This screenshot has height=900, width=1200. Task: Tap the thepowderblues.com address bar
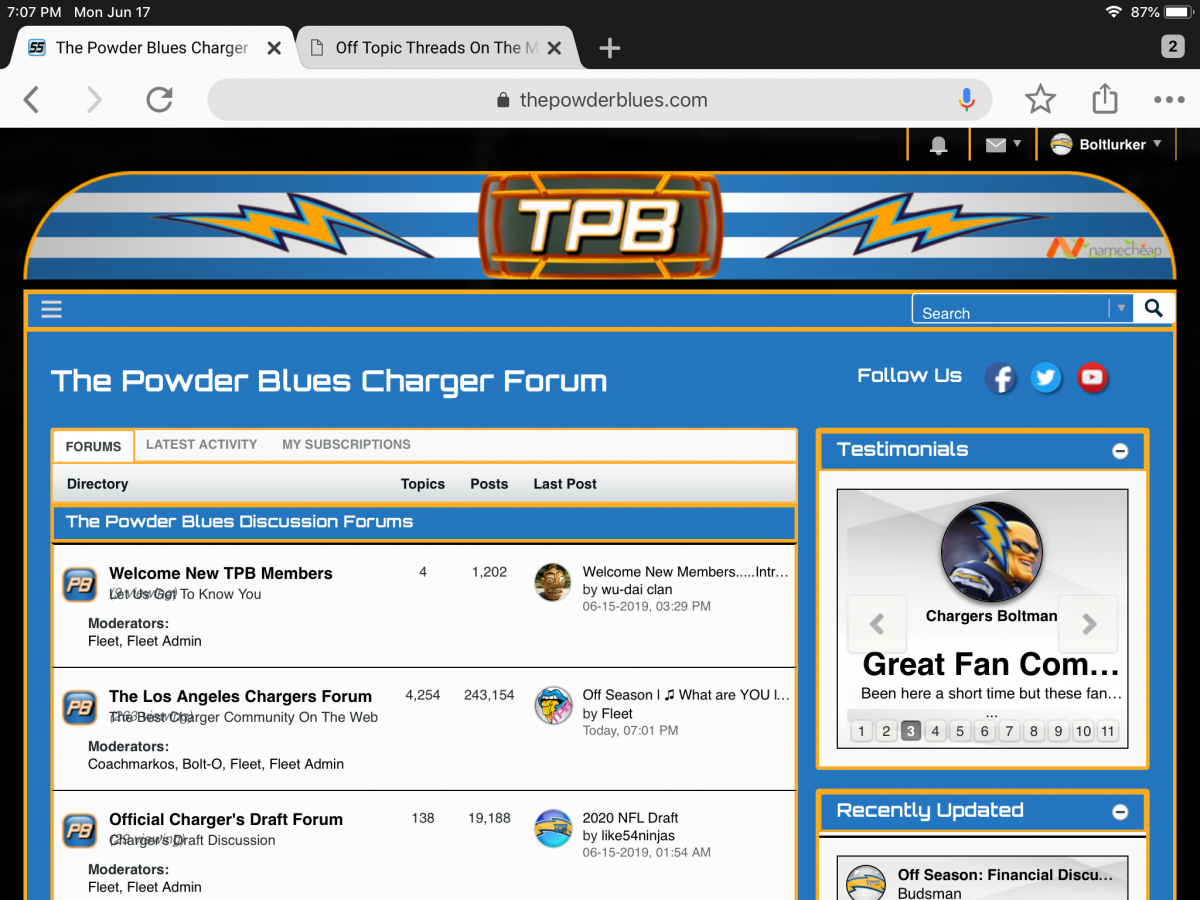[x=600, y=100]
